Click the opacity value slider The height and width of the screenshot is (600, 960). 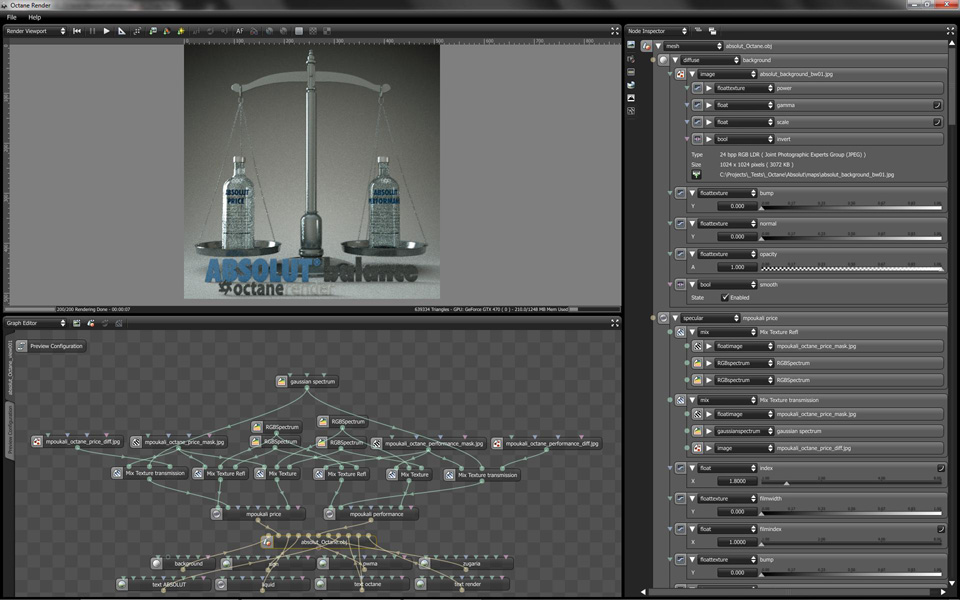(x=851, y=268)
